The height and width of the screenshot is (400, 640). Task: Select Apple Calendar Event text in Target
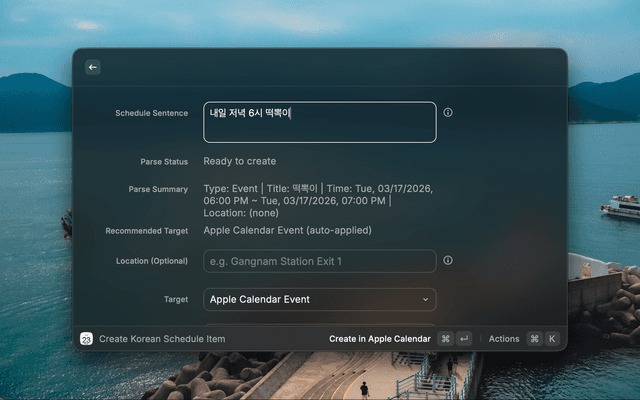pyautogui.click(x=260, y=299)
